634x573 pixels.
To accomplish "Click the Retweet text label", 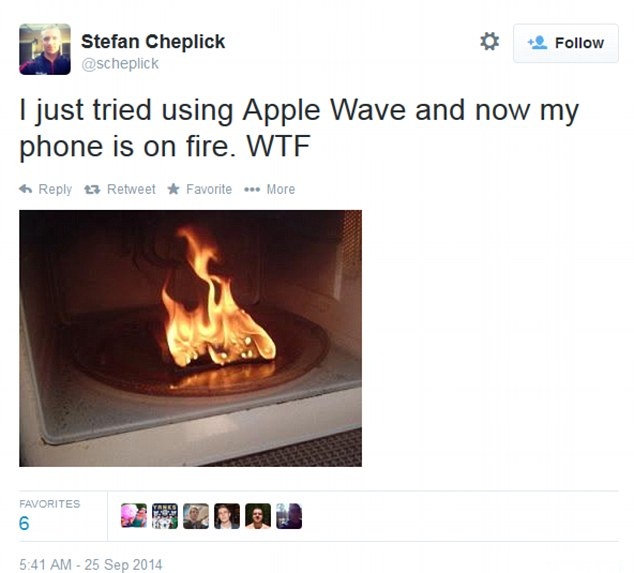I will 131,189.
